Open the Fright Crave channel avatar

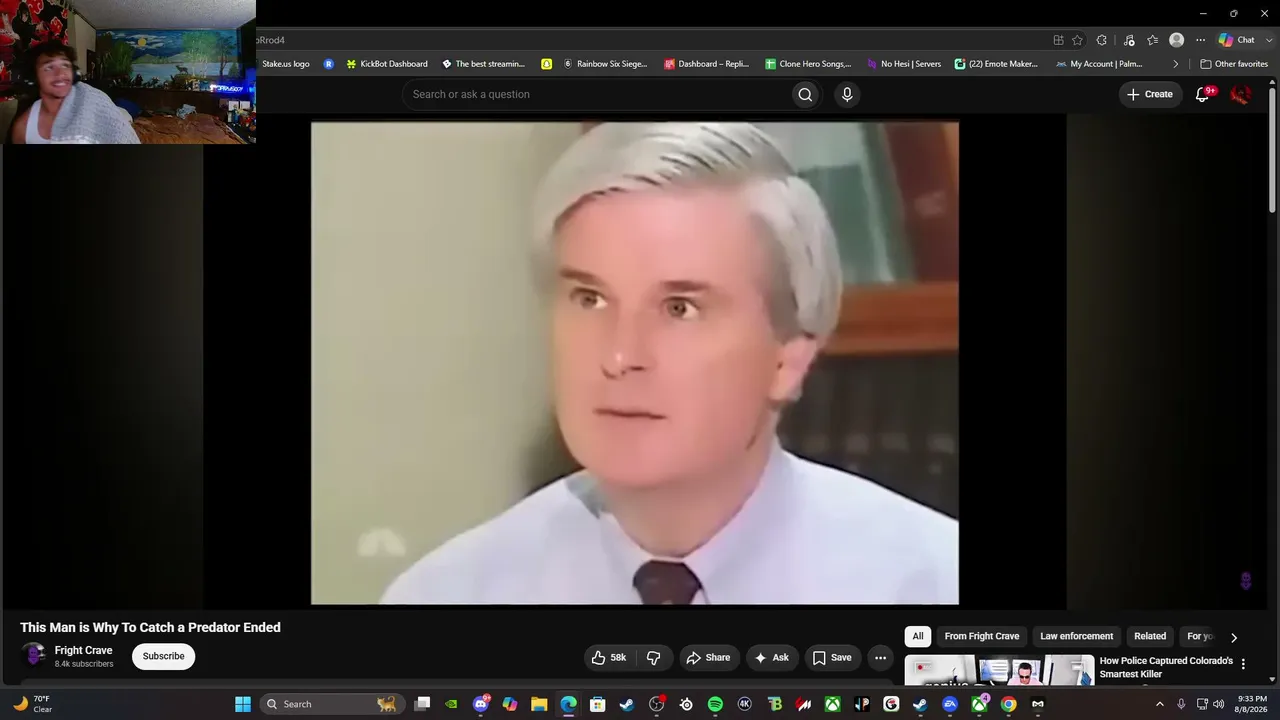(x=34, y=656)
